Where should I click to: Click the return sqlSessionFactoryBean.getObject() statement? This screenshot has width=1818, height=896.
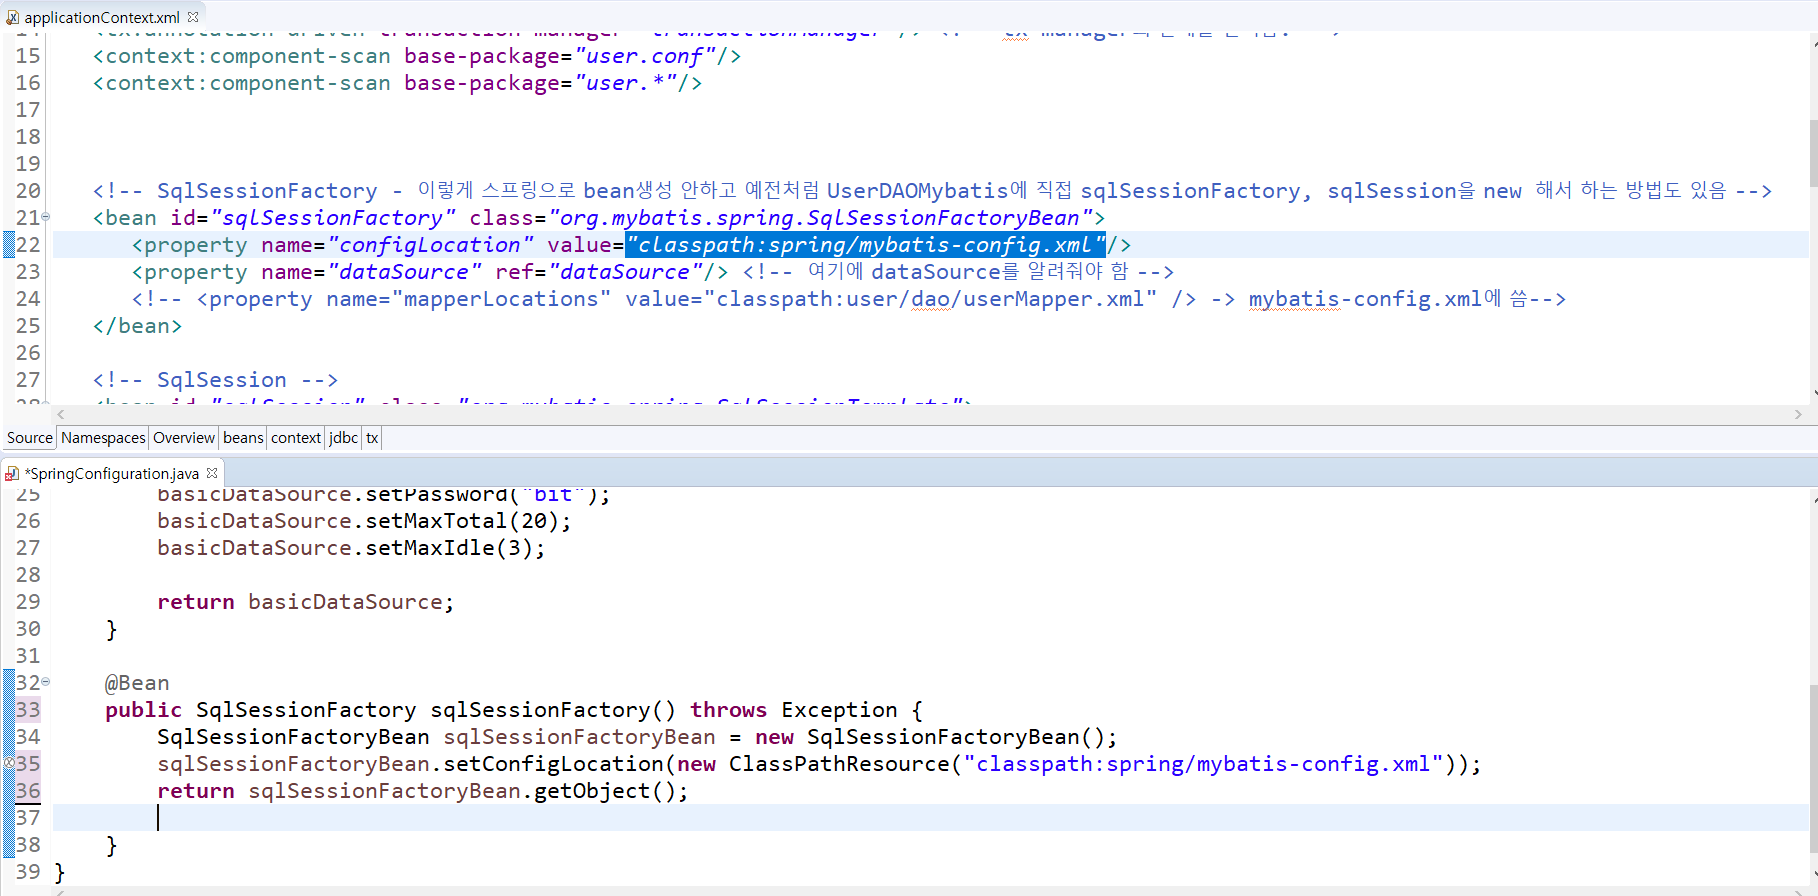pyautogui.click(x=423, y=791)
